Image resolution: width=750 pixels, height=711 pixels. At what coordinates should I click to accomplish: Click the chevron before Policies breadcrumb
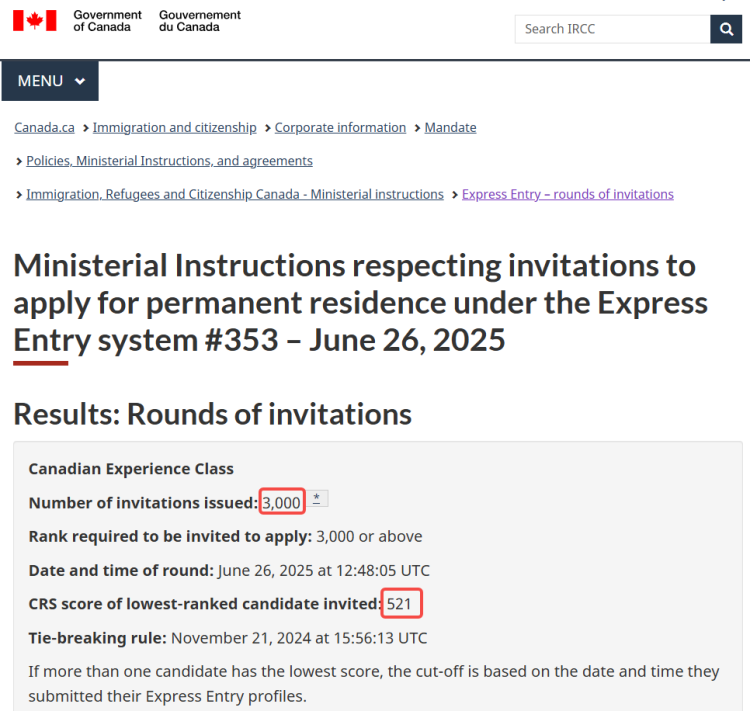click(19, 162)
